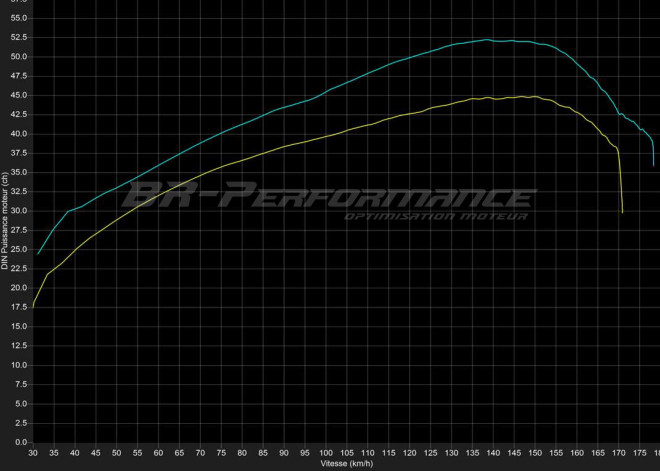Screen dimensions: 660x471
Task: Click the cyan curve's peak near 140 km/h
Action: coord(487,40)
